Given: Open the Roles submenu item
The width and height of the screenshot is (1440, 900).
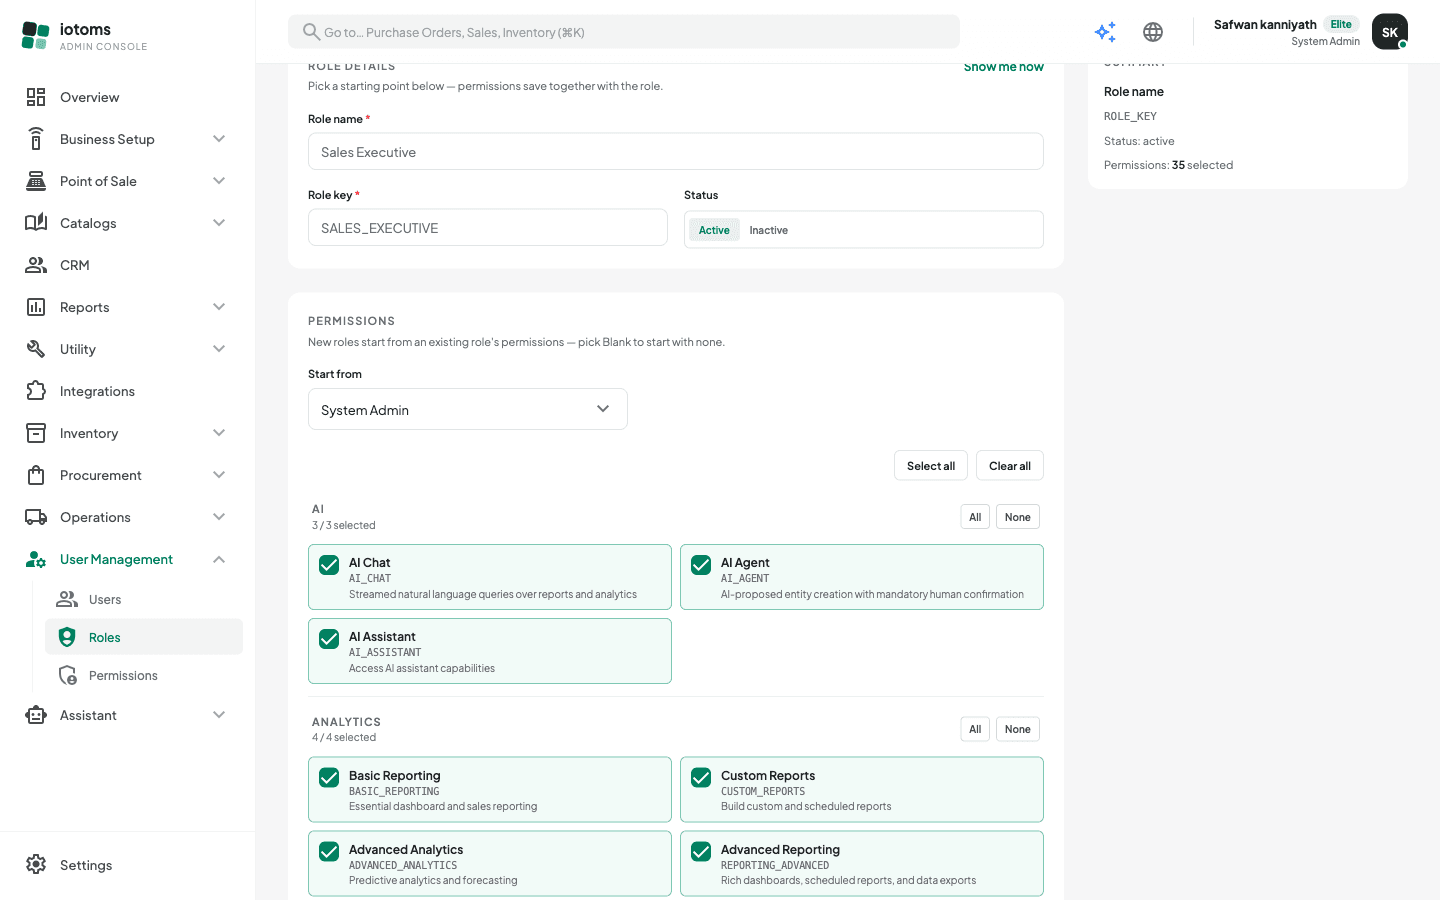Looking at the screenshot, I should [x=144, y=637].
